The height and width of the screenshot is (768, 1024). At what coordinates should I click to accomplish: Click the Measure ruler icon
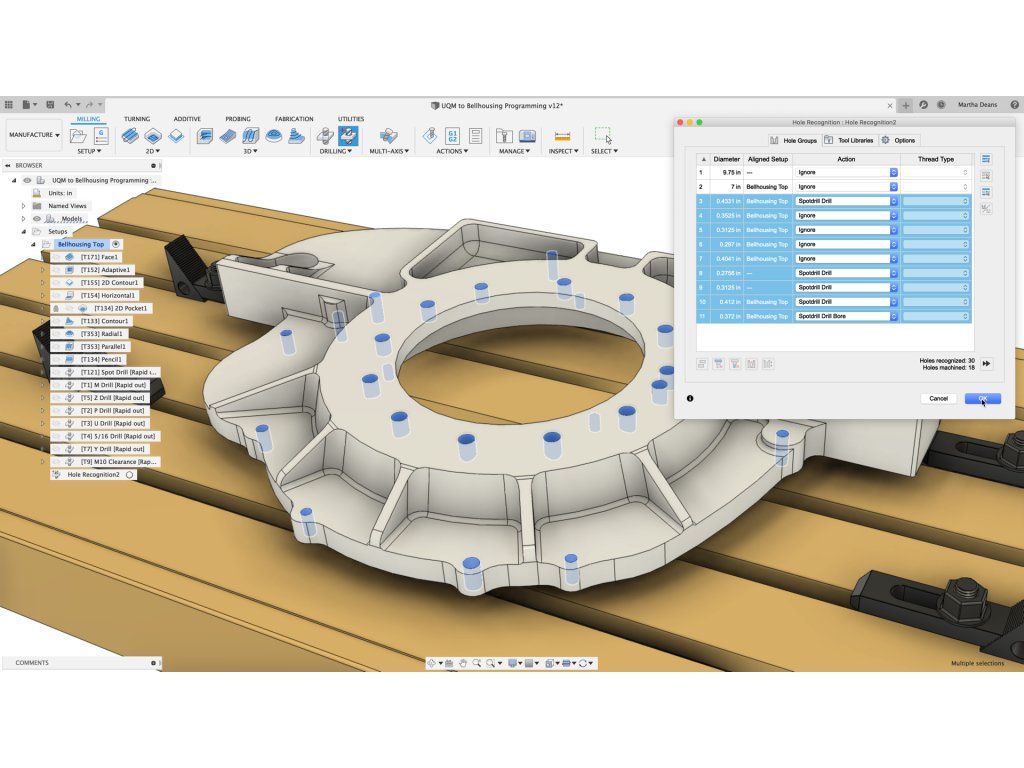click(x=562, y=136)
